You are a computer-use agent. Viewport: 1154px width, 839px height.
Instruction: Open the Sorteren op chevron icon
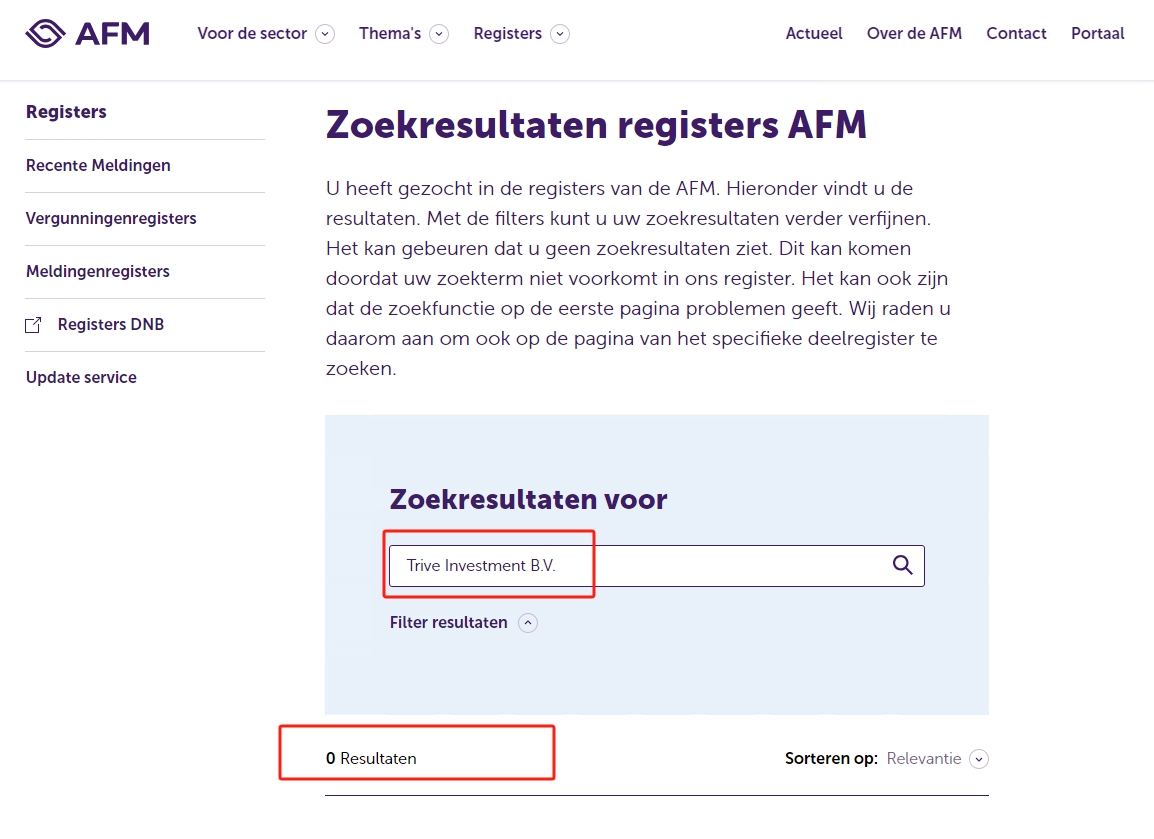point(979,759)
